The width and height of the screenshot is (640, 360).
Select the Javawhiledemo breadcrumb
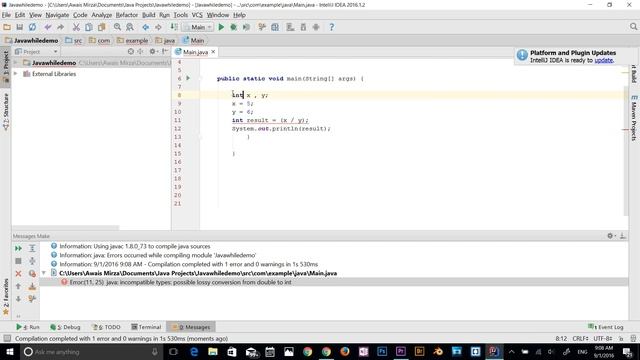coord(31,40)
